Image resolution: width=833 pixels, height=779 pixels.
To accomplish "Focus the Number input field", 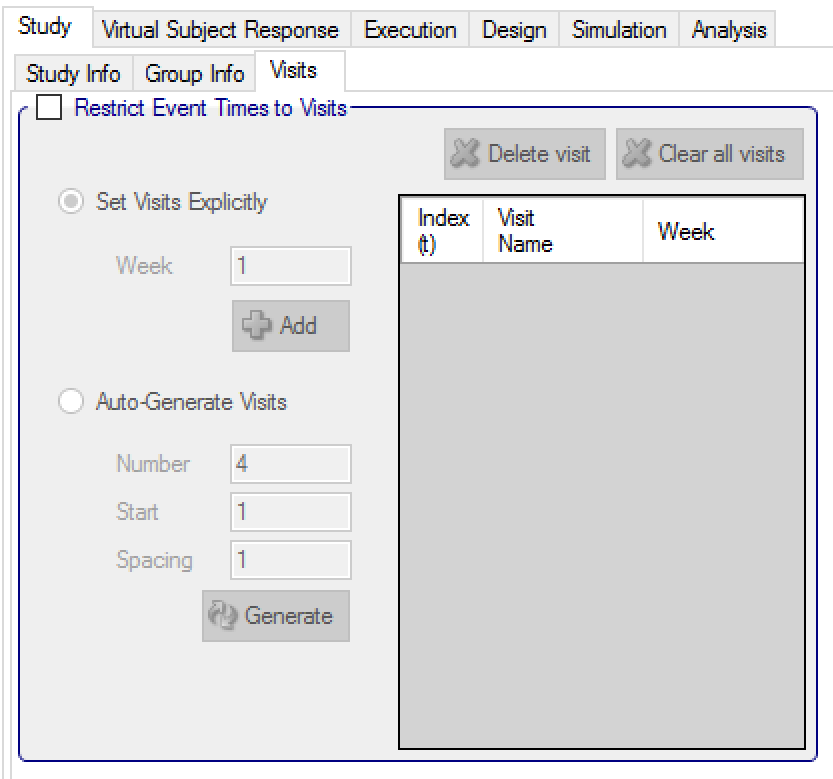I will coord(291,464).
